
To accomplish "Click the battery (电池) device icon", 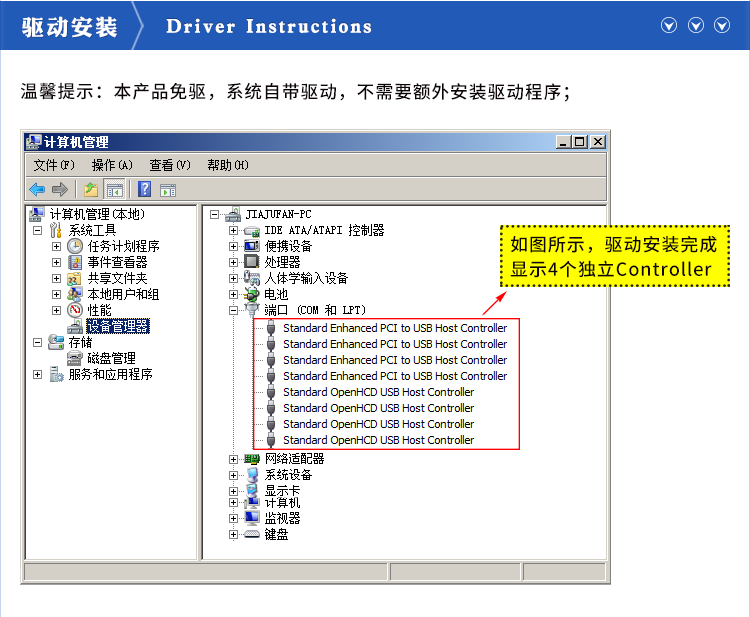I will pos(252,295).
